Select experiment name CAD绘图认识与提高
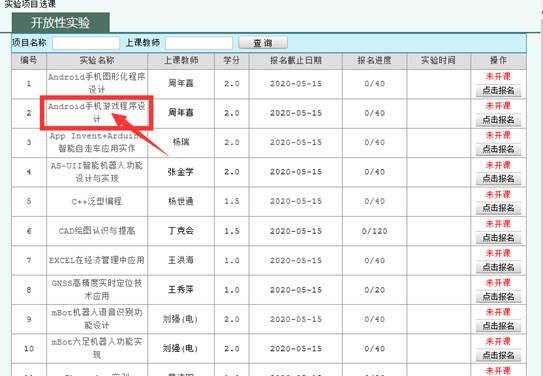The height and width of the screenshot is (376, 543). (x=97, y=231)
